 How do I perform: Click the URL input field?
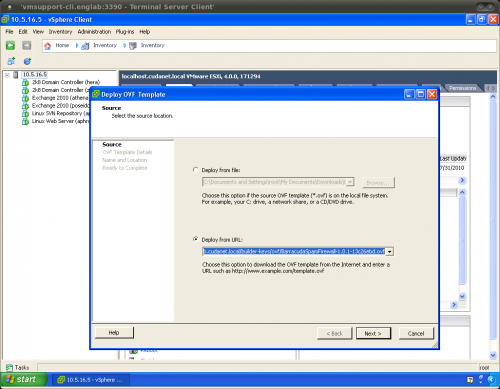(294, 251)
